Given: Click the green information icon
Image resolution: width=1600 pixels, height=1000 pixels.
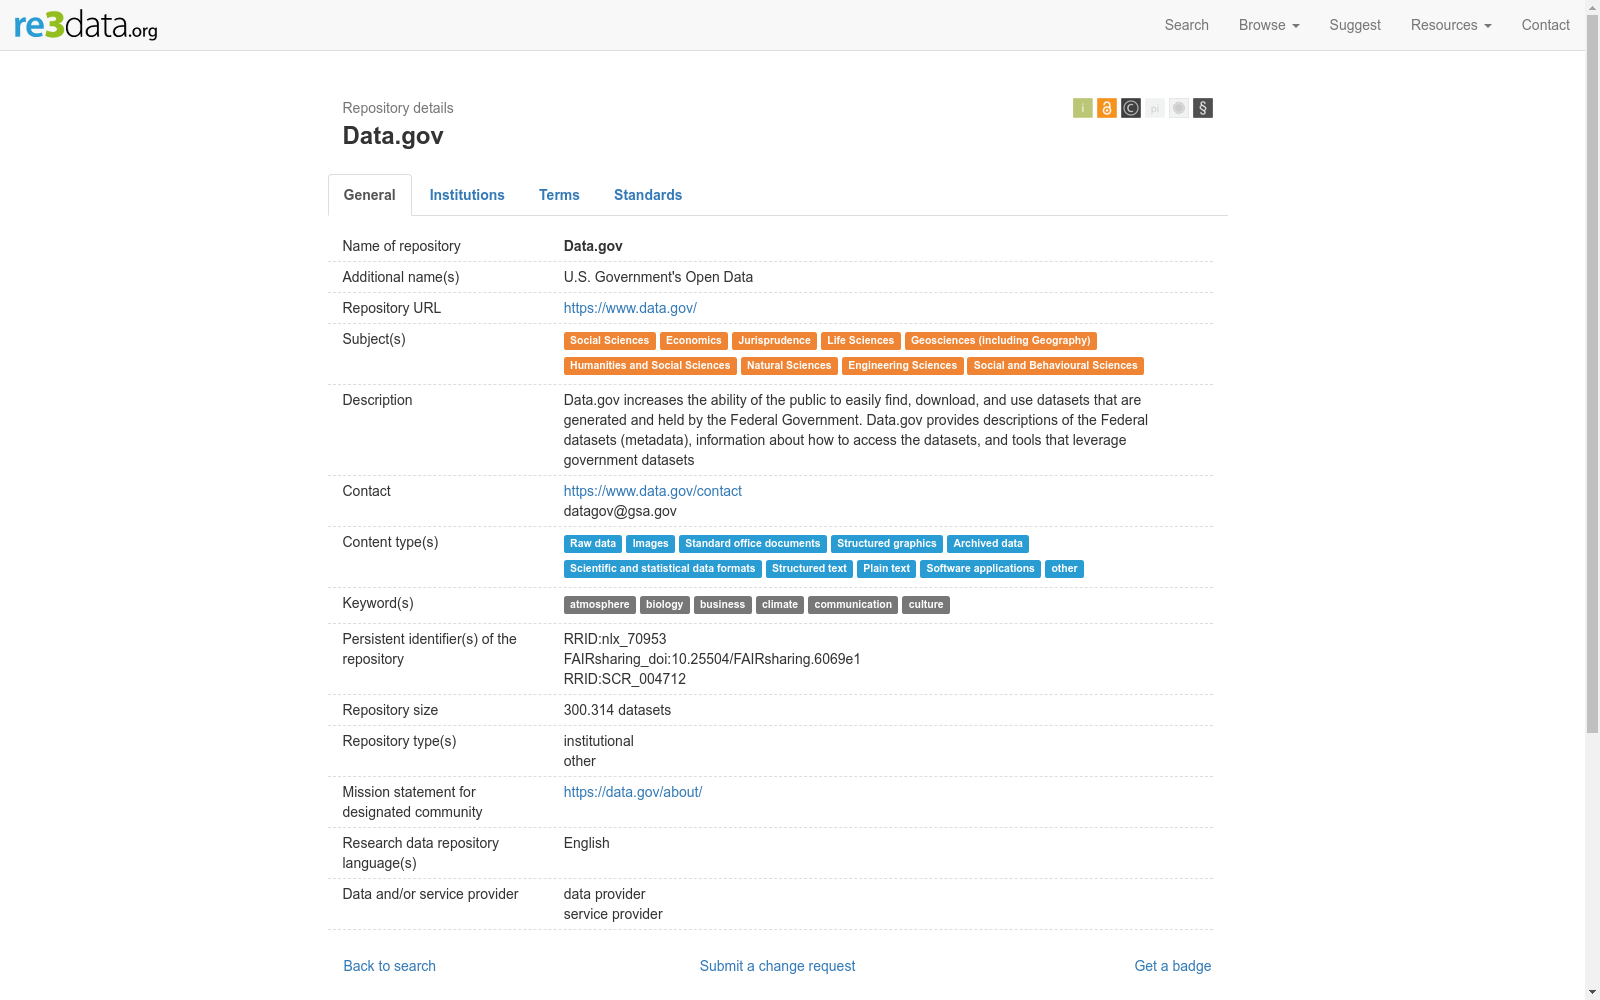Looking at the screenshot, I should click(1082, 108).
